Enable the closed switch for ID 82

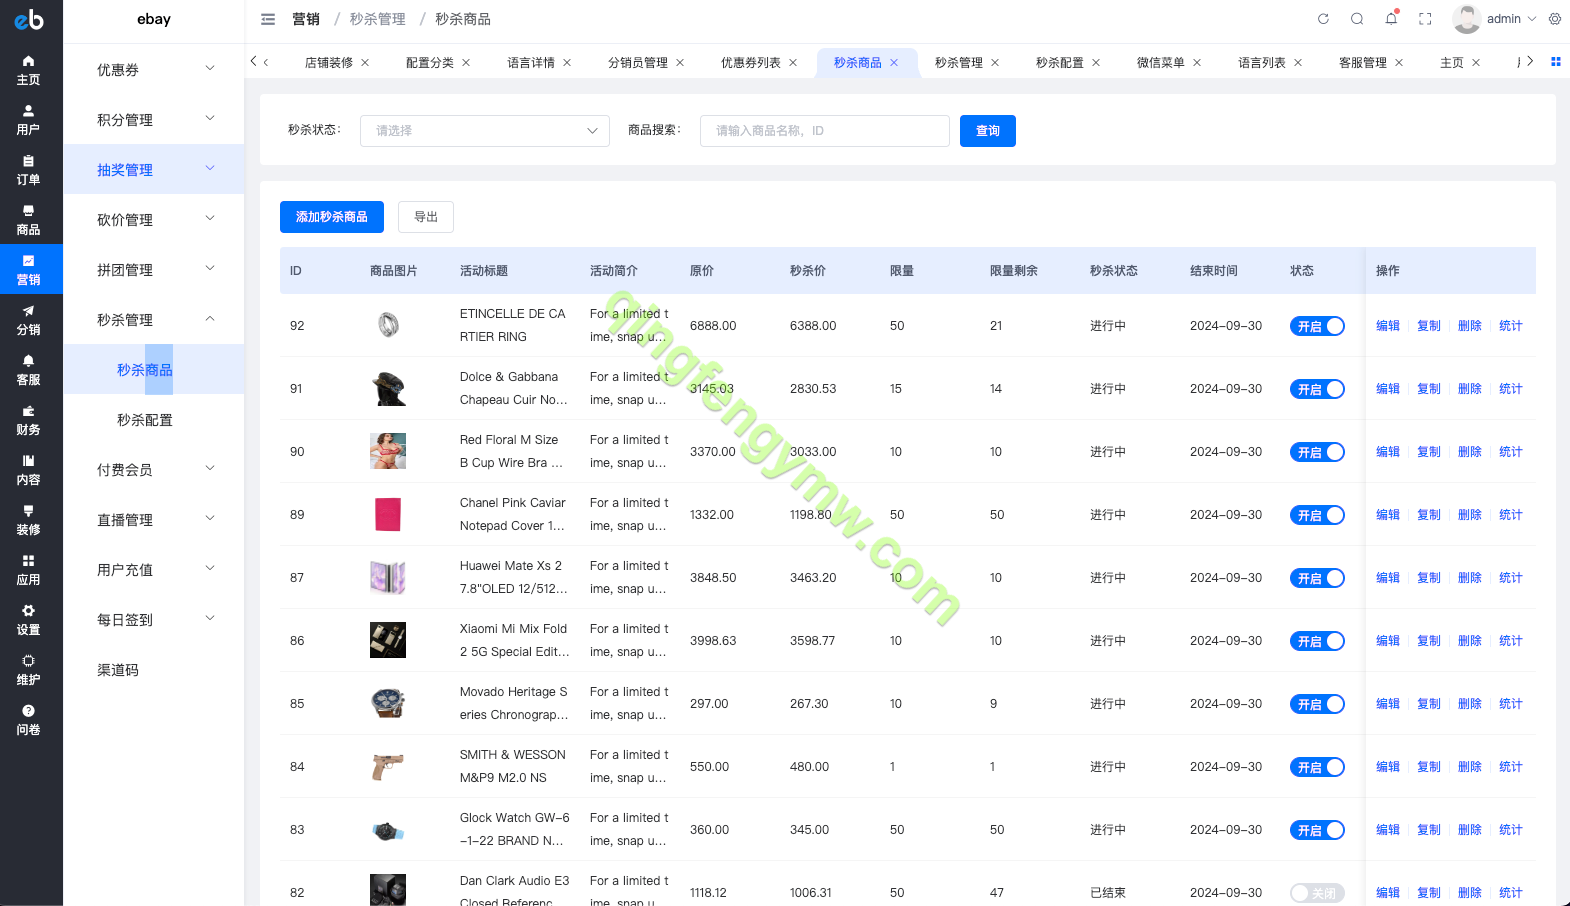click(x=1317, y=893)
